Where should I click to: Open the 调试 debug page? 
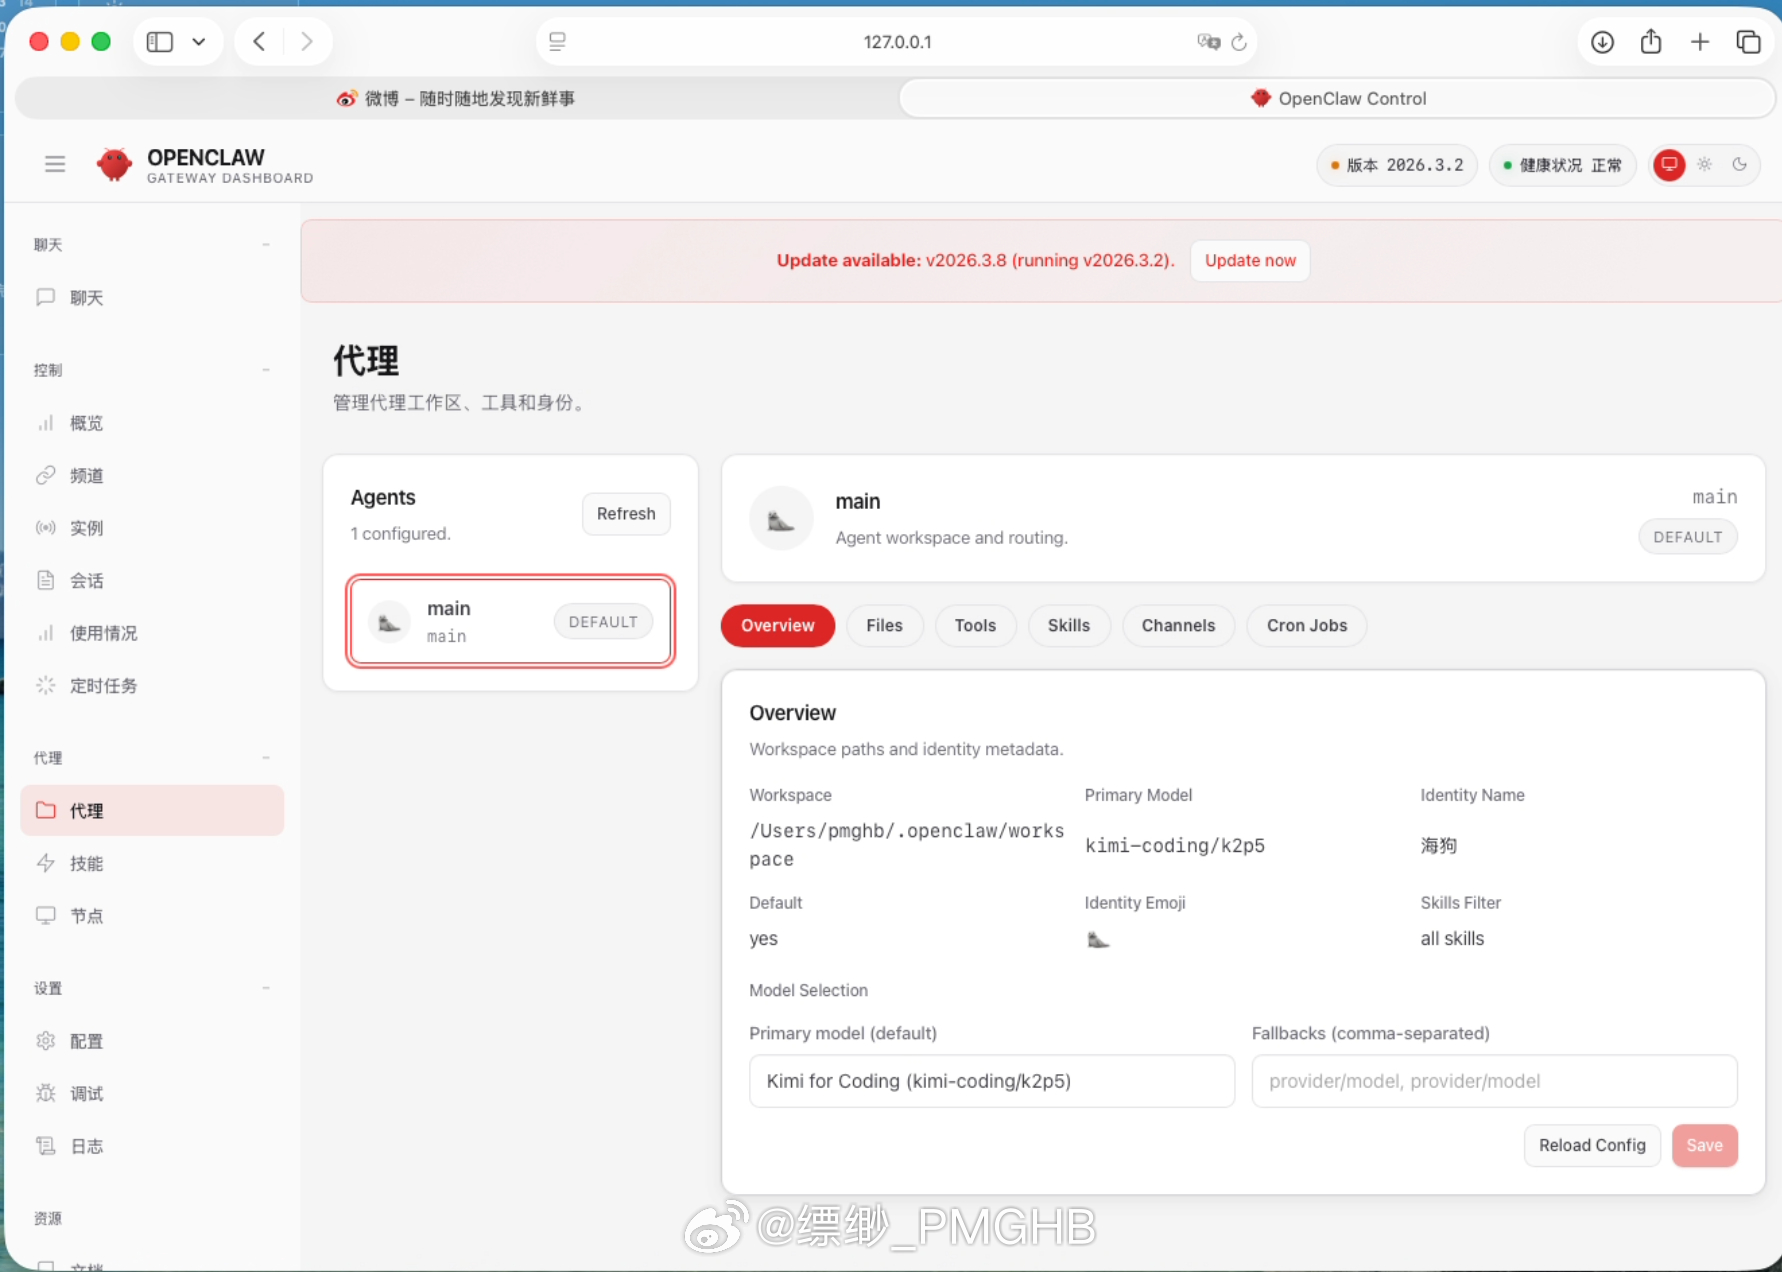click(x=85, y=1093)
